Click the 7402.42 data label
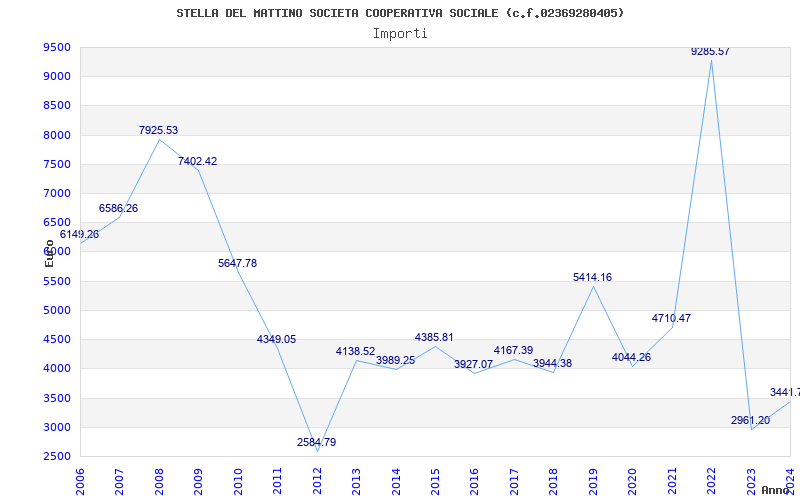Screen dimensions: 800x500 197,161
